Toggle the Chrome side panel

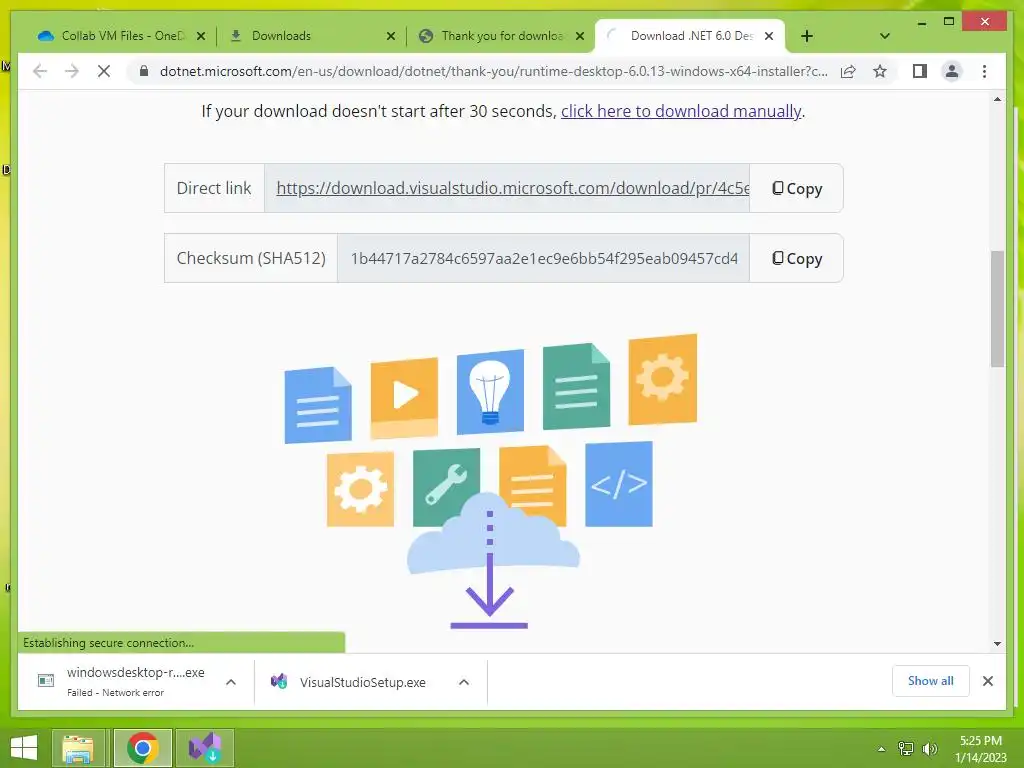point(920,71)
